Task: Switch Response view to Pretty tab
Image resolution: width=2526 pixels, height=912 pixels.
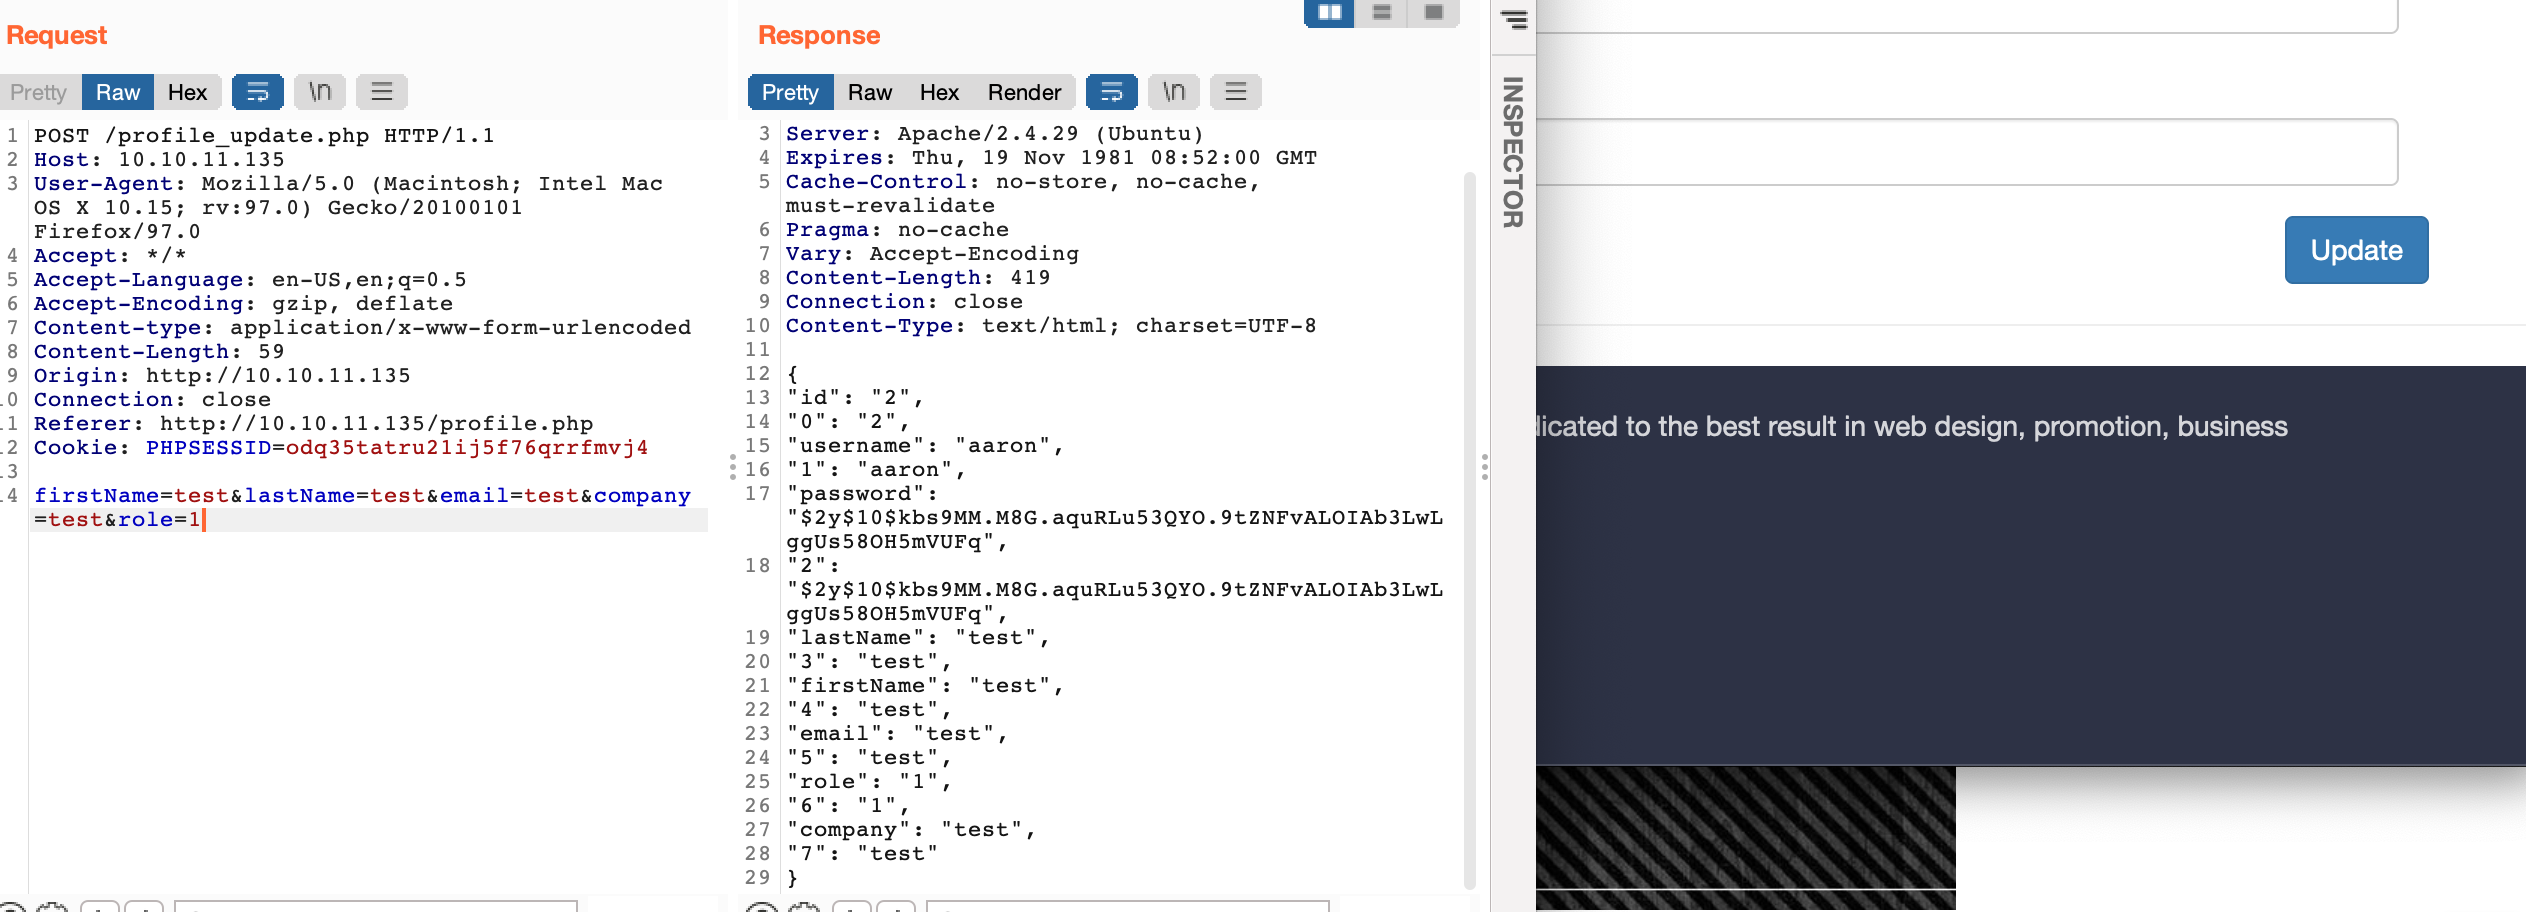Action: click(790, 92)
